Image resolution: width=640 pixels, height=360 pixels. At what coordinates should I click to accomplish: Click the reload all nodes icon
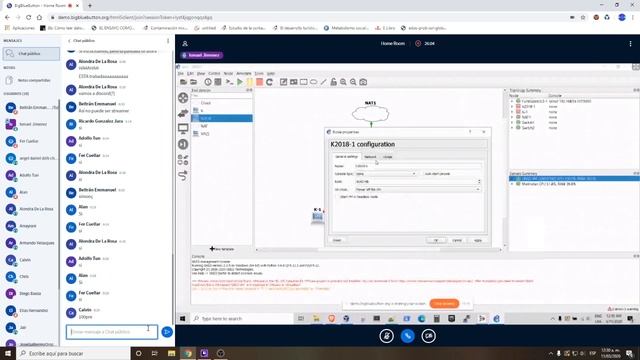tap(269, 82)
